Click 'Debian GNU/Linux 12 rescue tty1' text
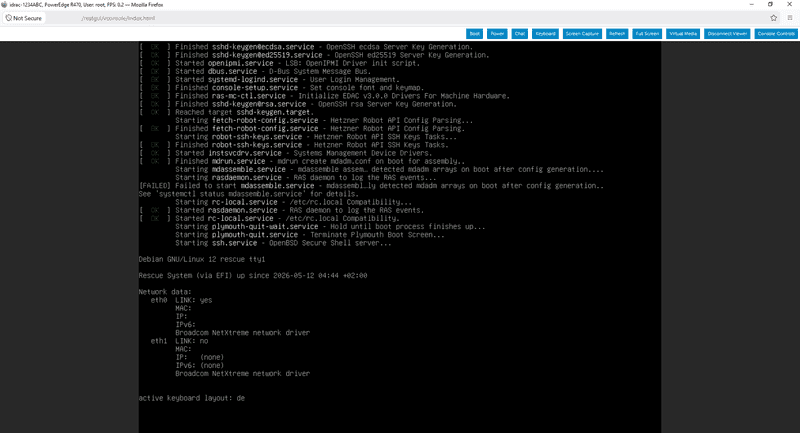This screenshot has width=800, height=433. point(202,259)
